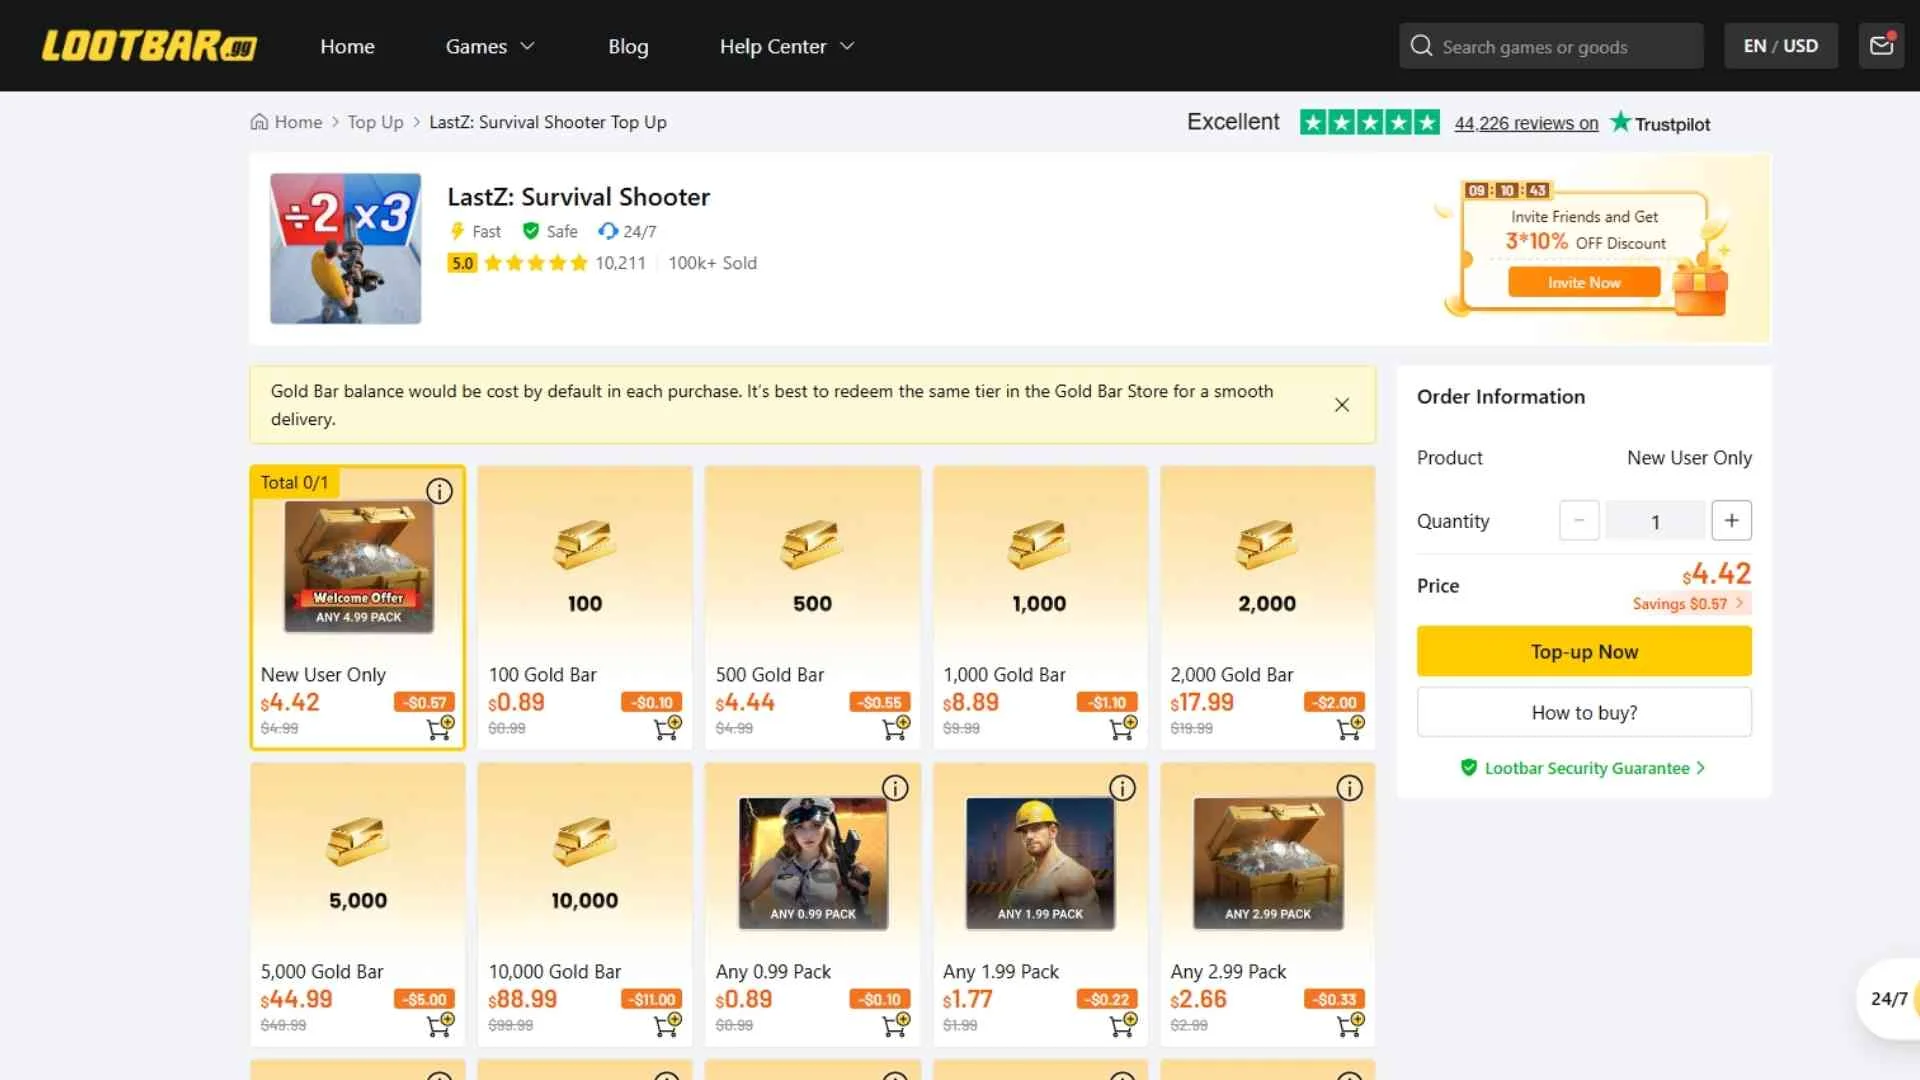Click Home breadcrumb link
This screenshot has height=1080, width=1920.
tap(298, 122)
